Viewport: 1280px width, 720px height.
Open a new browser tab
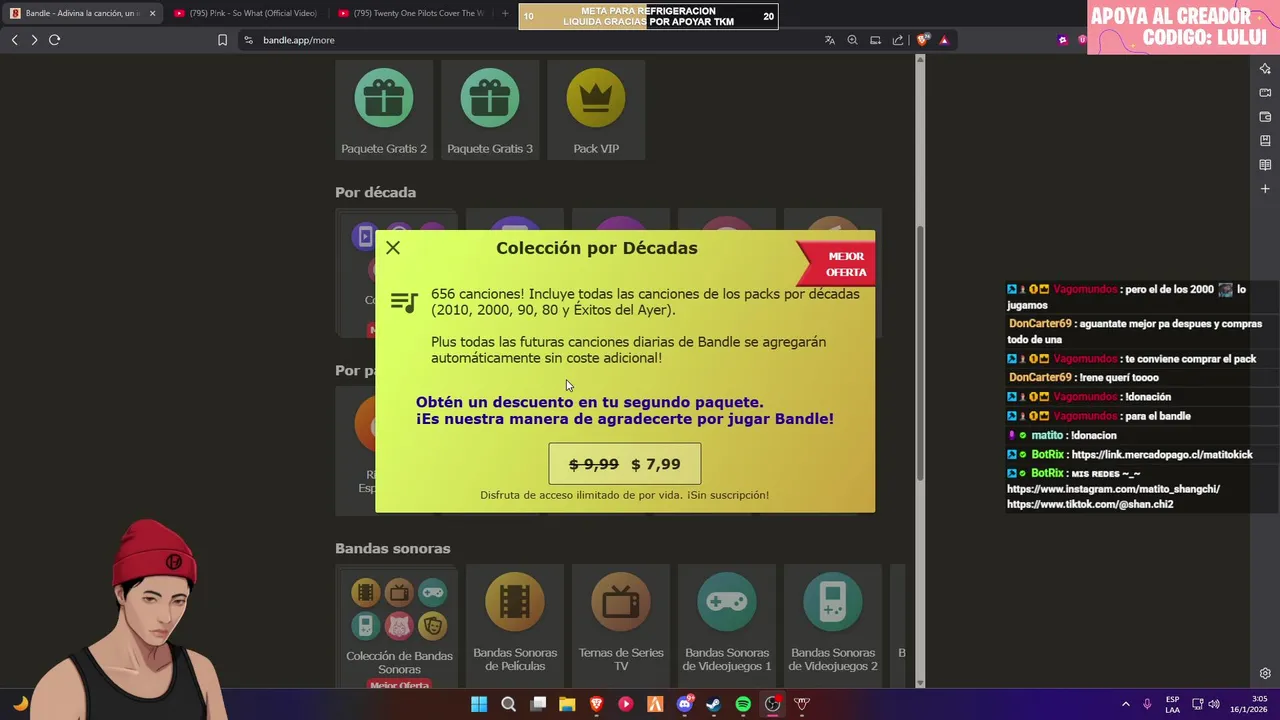click(505, 13)
